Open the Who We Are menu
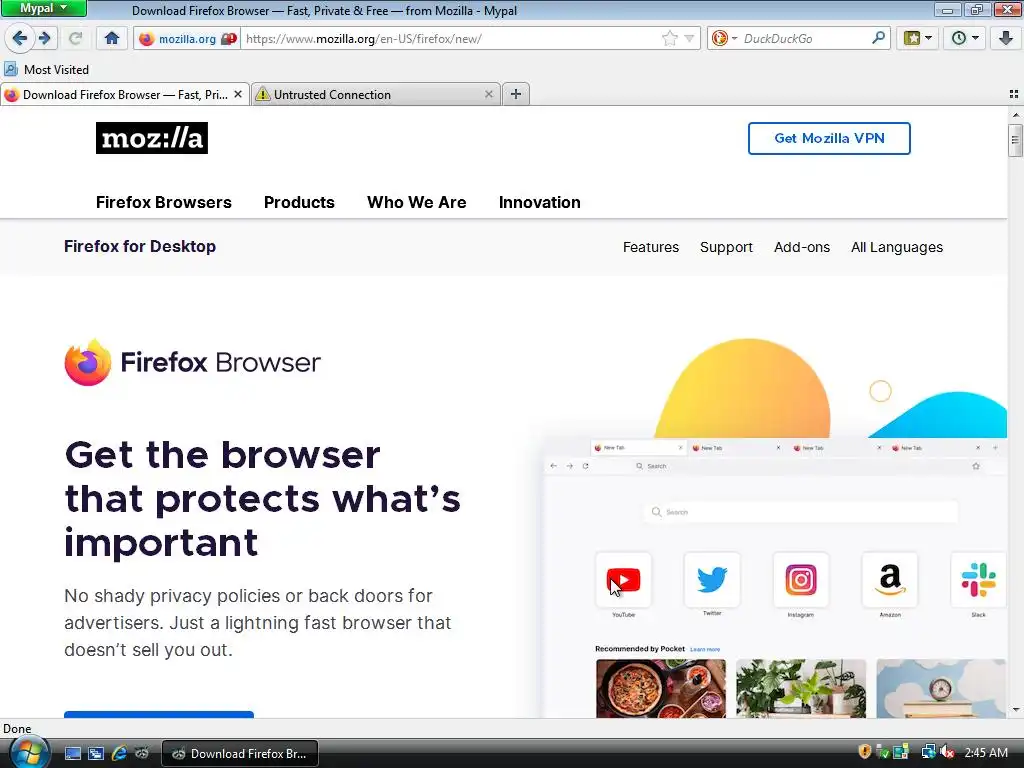1024x768 pixels. [417, 202]
